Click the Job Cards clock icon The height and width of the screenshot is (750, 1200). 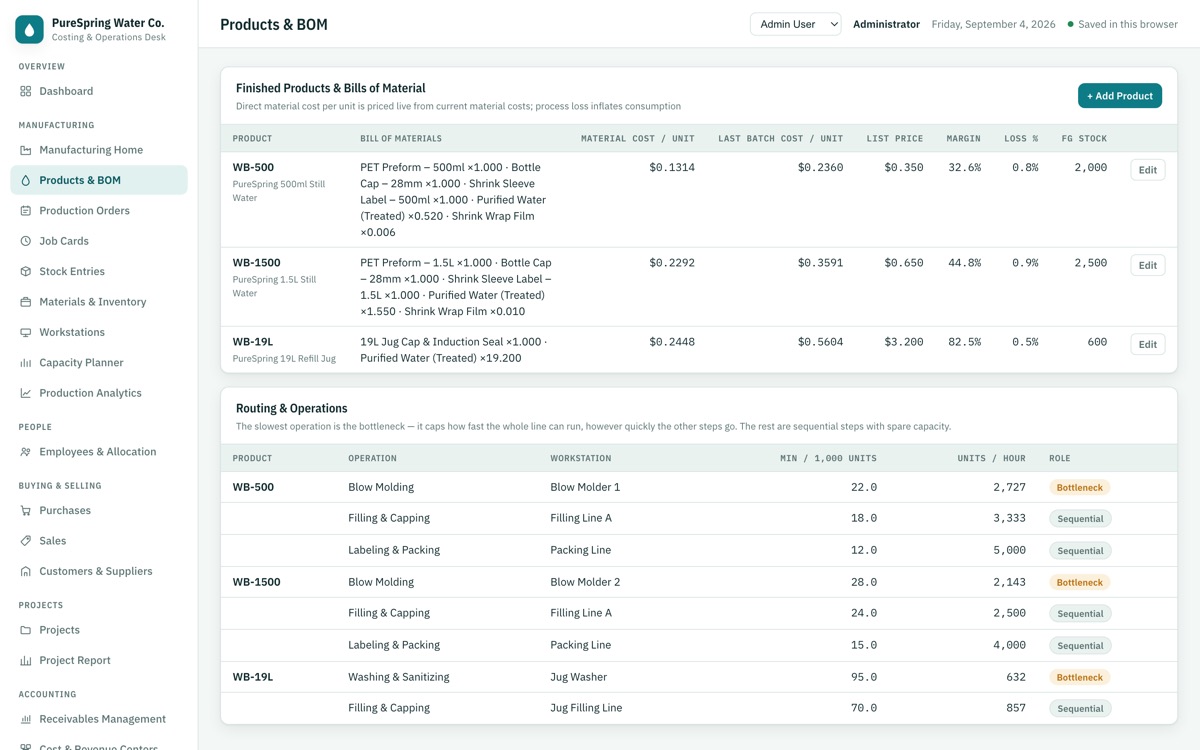26,241
